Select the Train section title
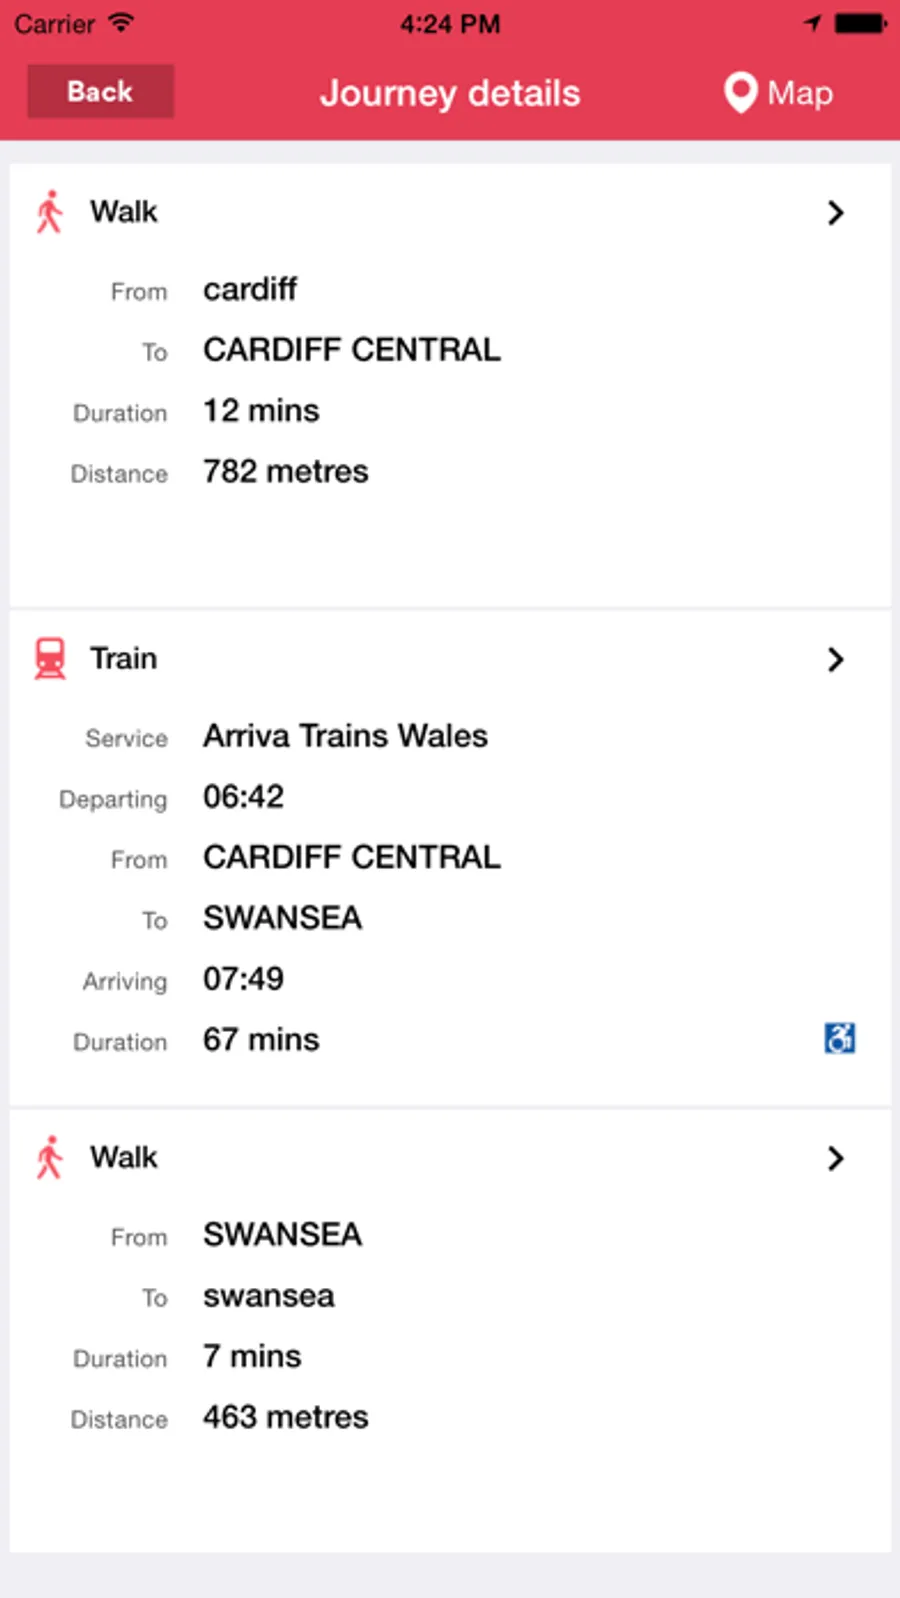The width and height of the screenshot is (900, 1598). 124,659
